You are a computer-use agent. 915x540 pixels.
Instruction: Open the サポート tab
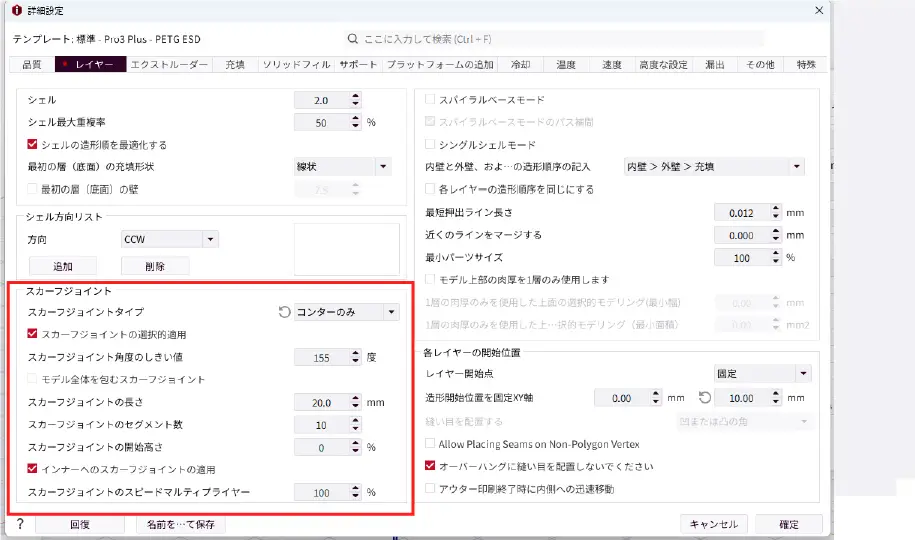pos(358,65)
